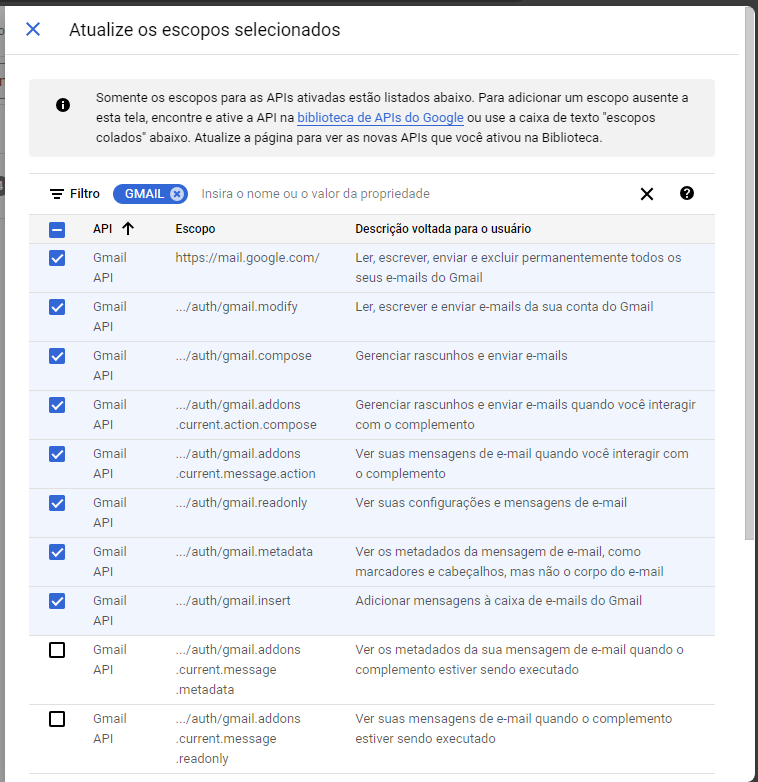Click the filter property input field
This screenshot has width=758, height=782.
pos(410,194)
